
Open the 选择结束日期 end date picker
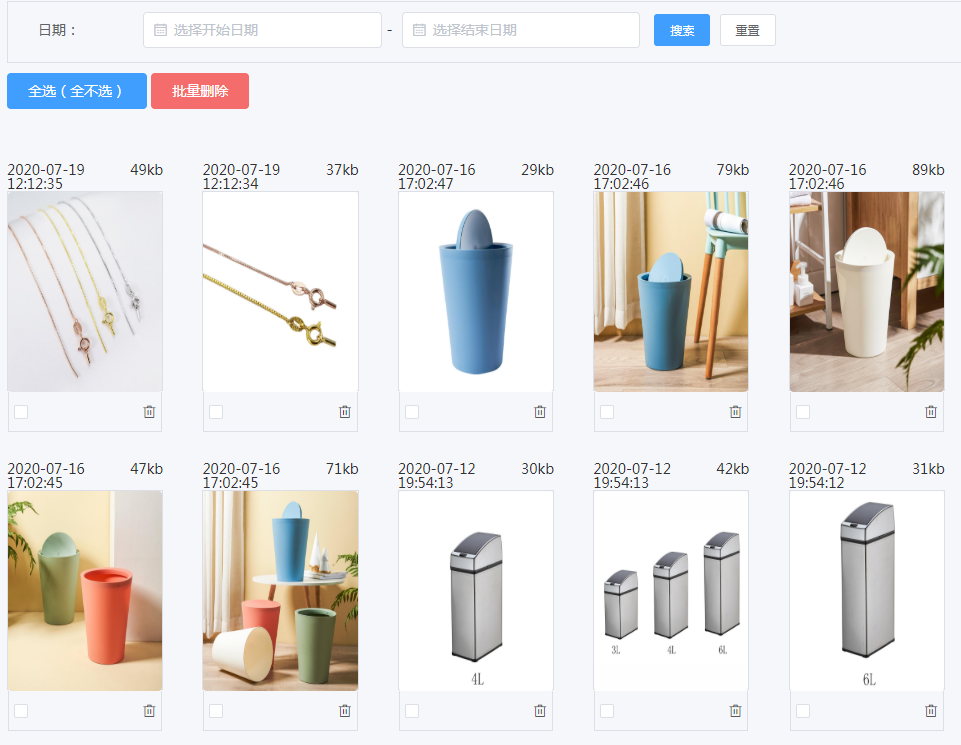point(521,30)
